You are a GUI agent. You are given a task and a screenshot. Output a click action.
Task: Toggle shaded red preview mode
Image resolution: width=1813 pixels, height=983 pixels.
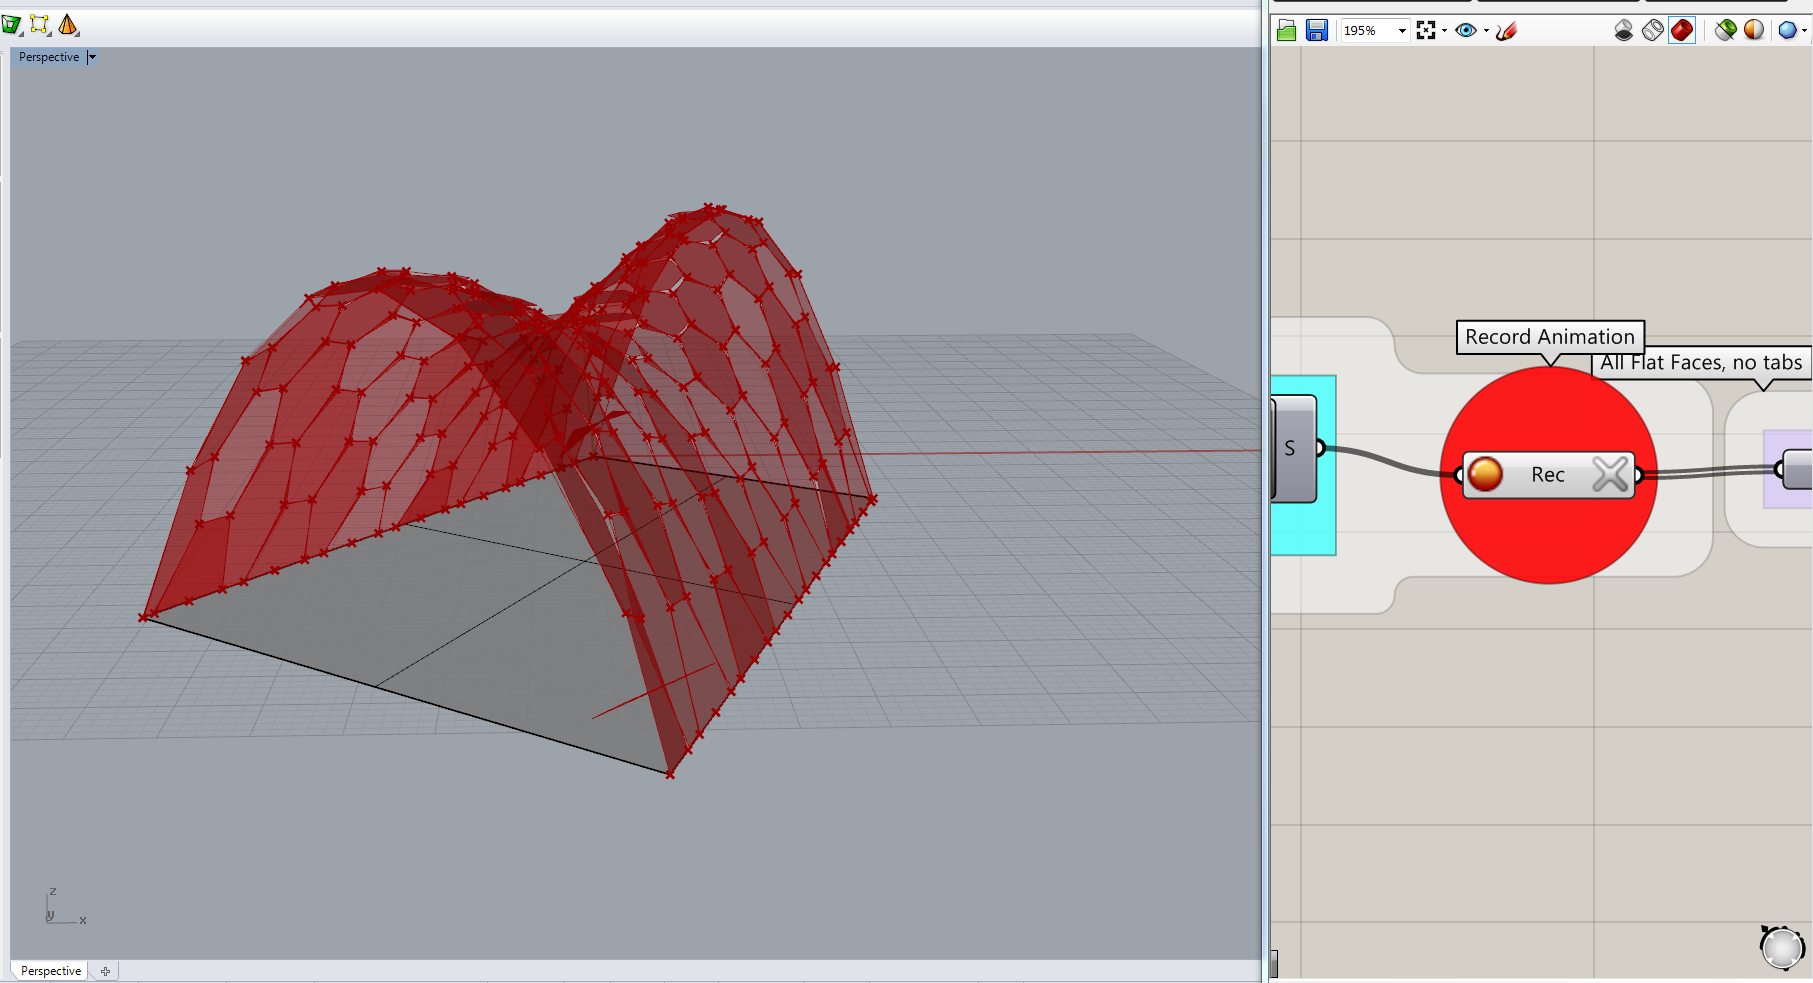tap(1682, 31)
